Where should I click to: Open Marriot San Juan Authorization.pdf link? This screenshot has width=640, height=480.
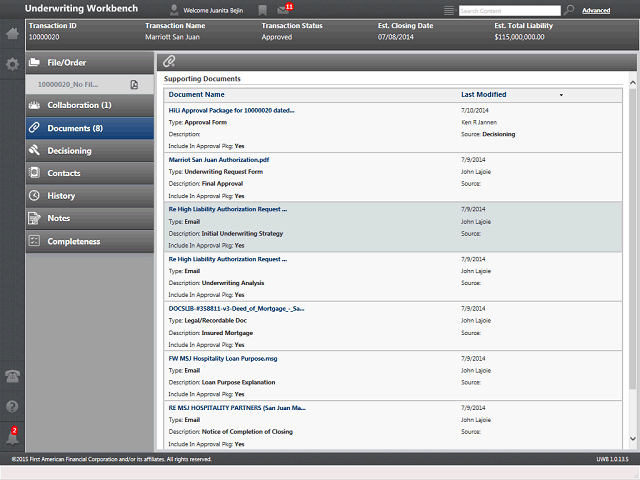(x=219, y=160)
